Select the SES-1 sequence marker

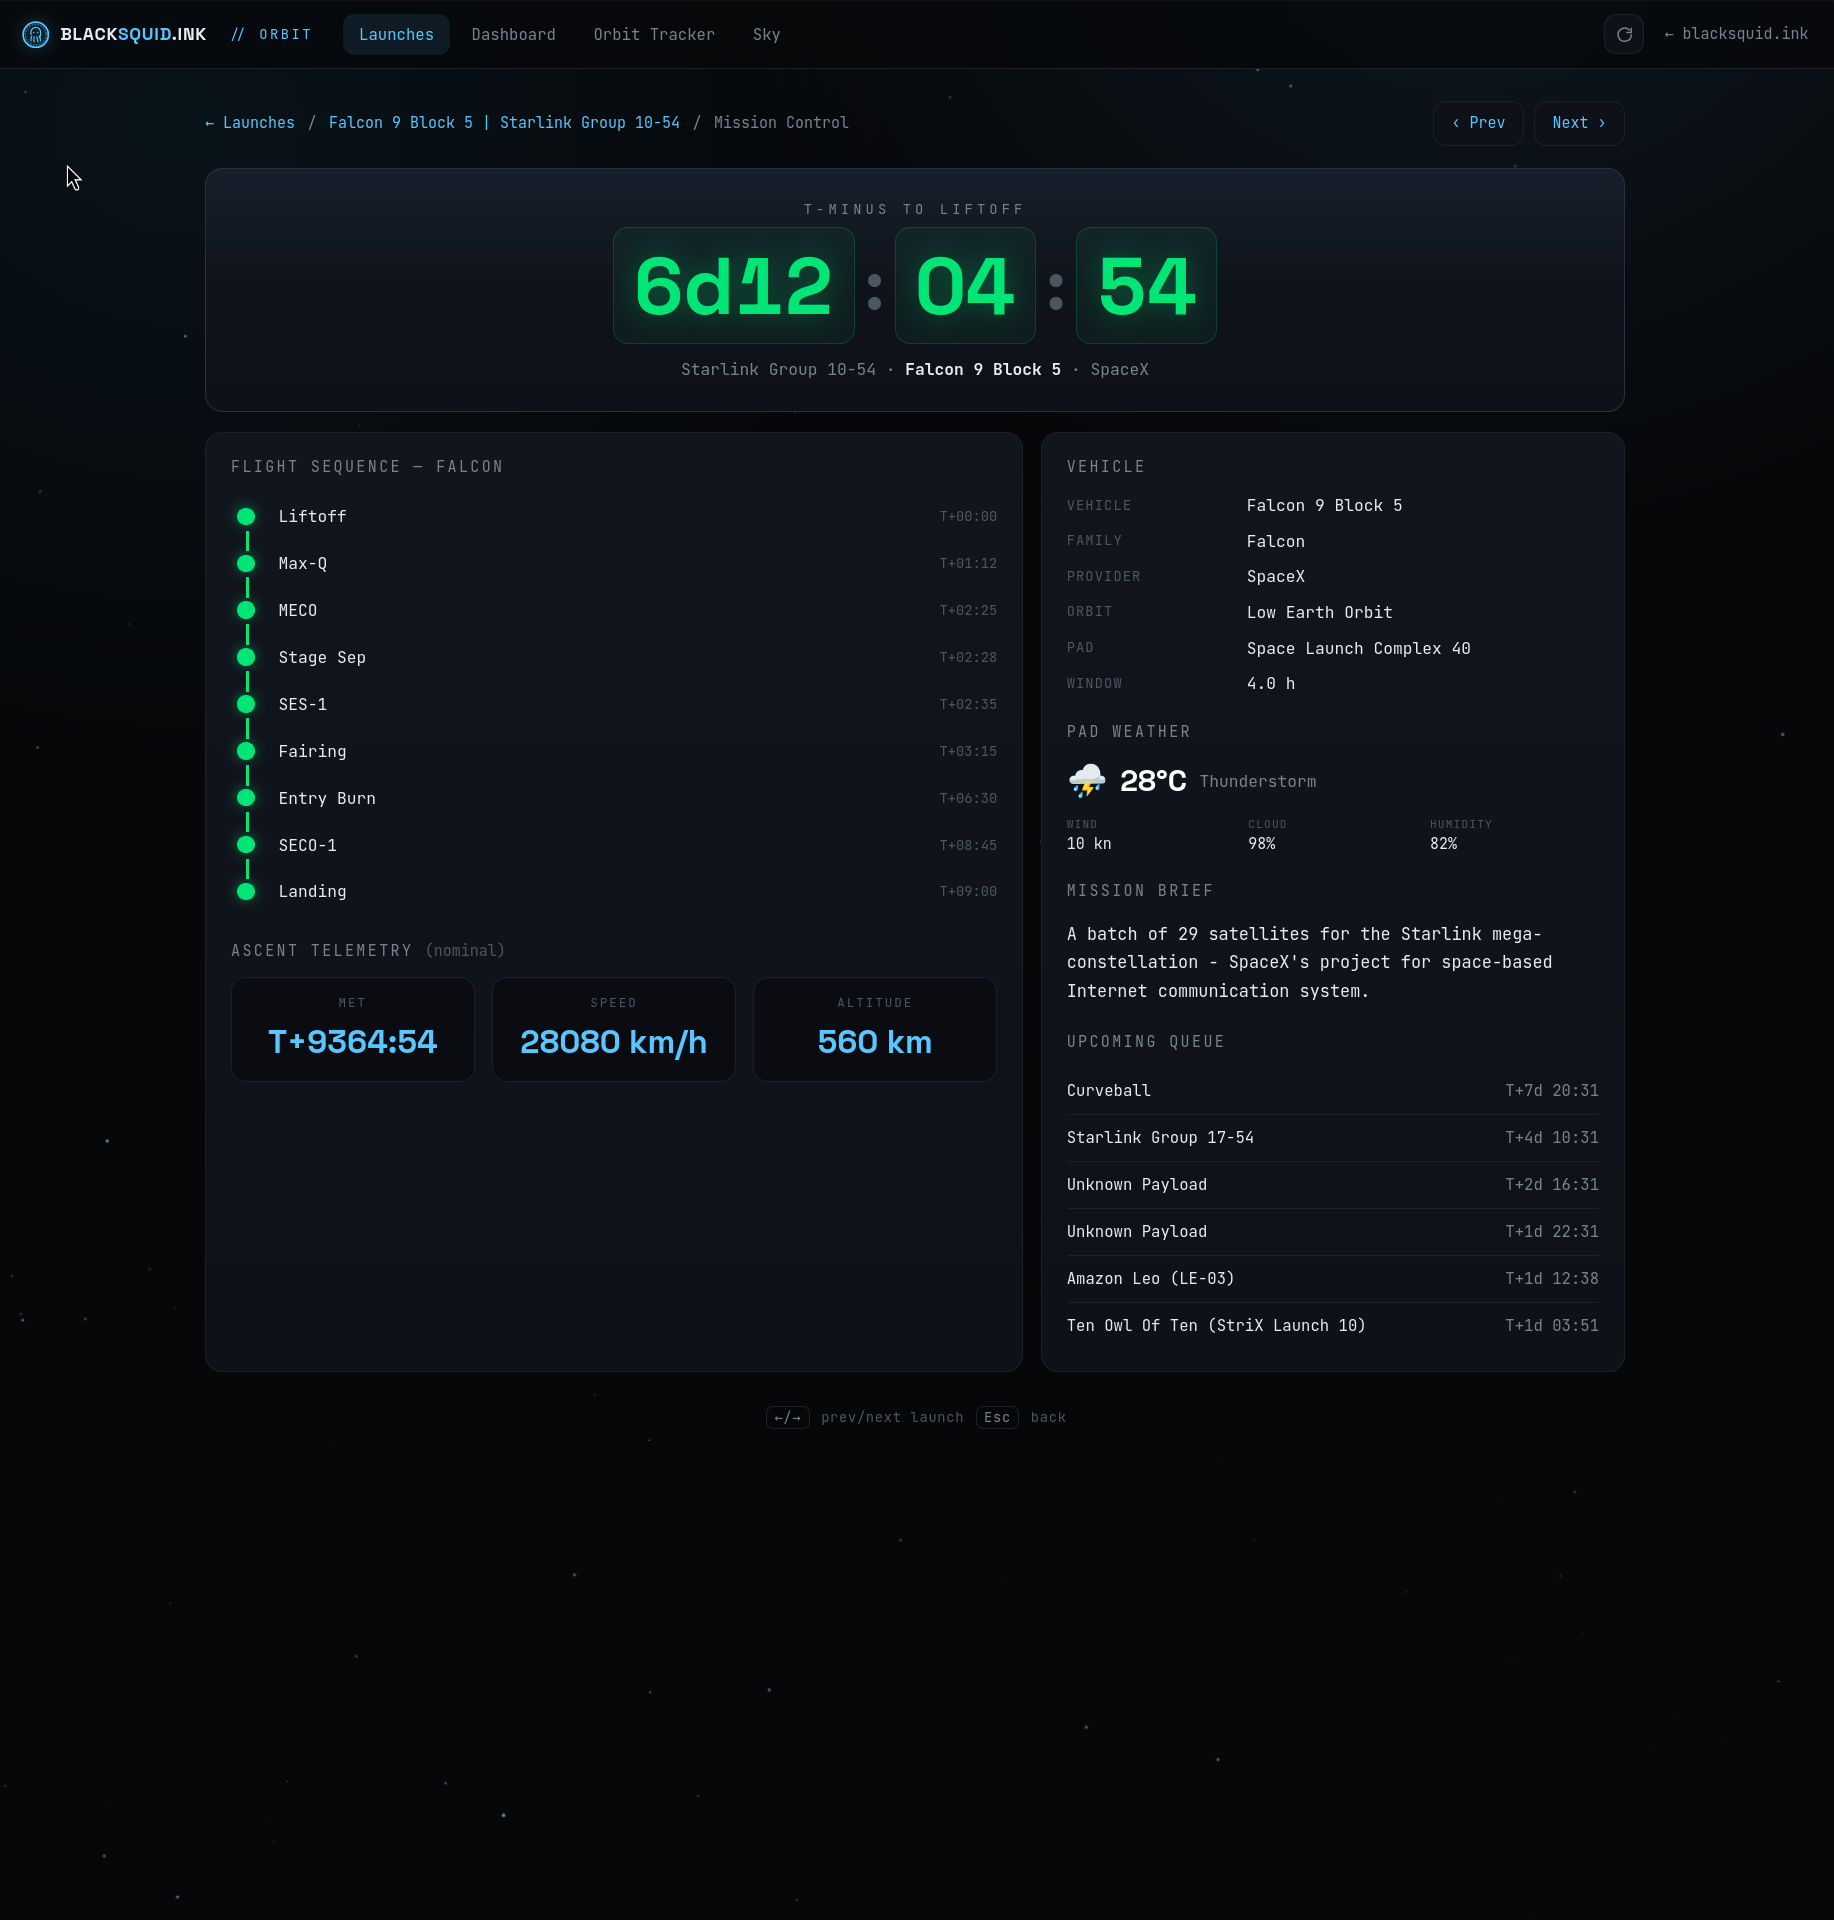click(246, 705)
